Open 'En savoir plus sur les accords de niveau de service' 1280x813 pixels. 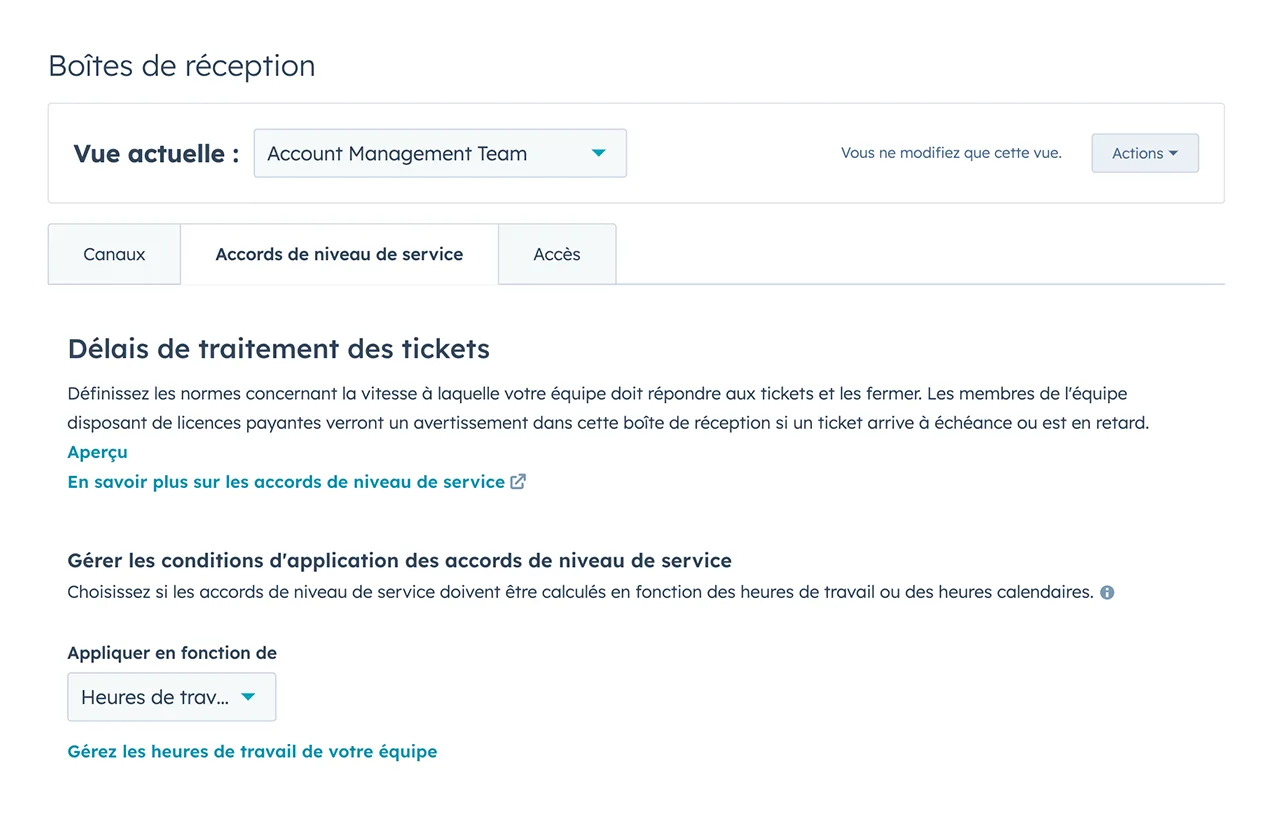286,482
